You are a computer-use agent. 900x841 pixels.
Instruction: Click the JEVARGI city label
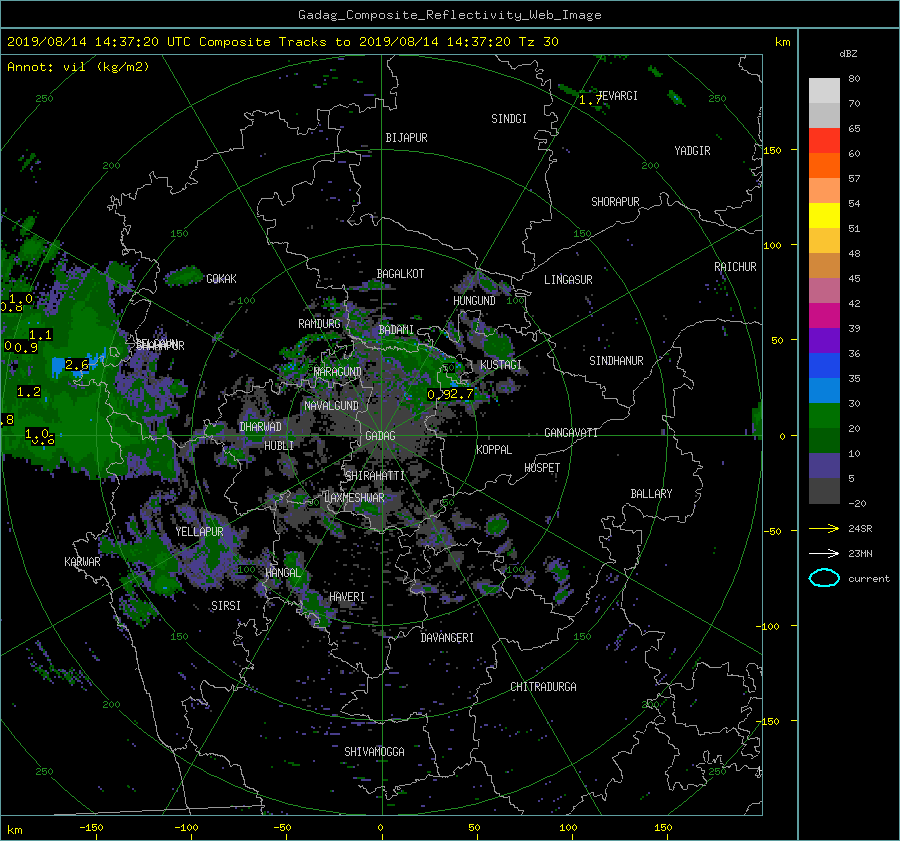coord(618,96)
